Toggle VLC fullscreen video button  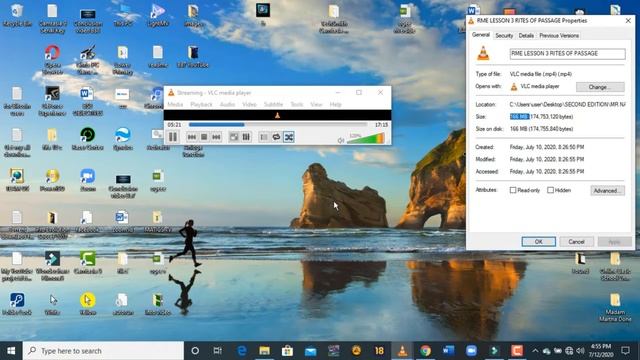(x=233, y=137)
